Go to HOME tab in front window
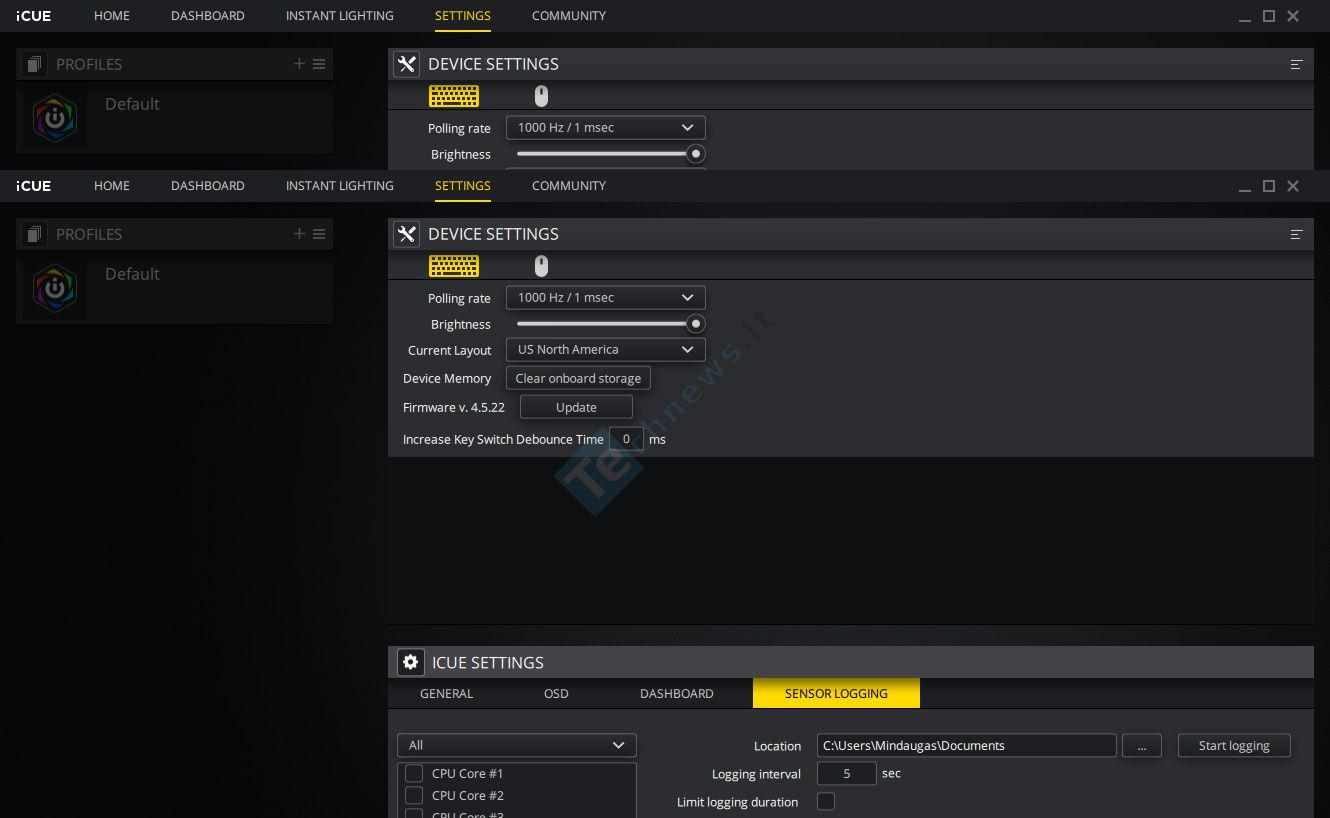The height and width of the screenshot is (818, 1330). [112, 186]
